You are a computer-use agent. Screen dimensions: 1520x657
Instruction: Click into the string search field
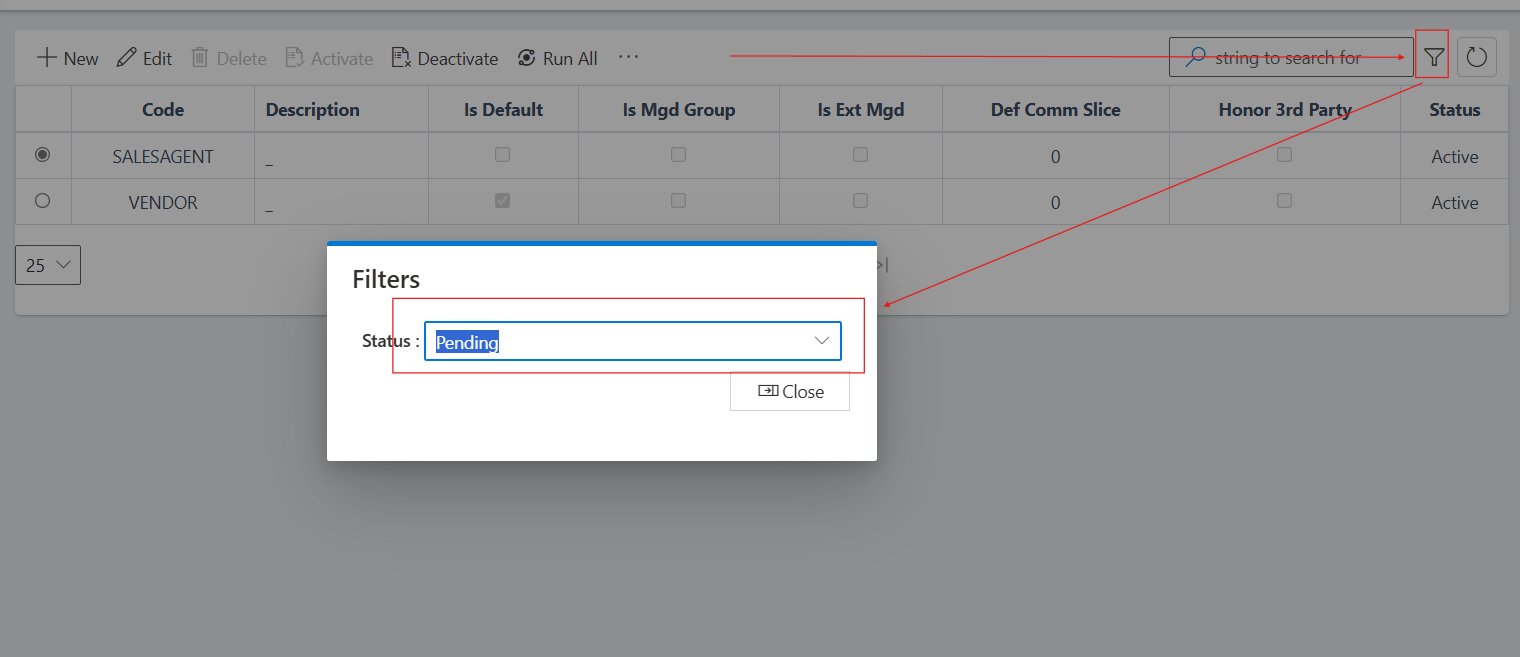1291,58
